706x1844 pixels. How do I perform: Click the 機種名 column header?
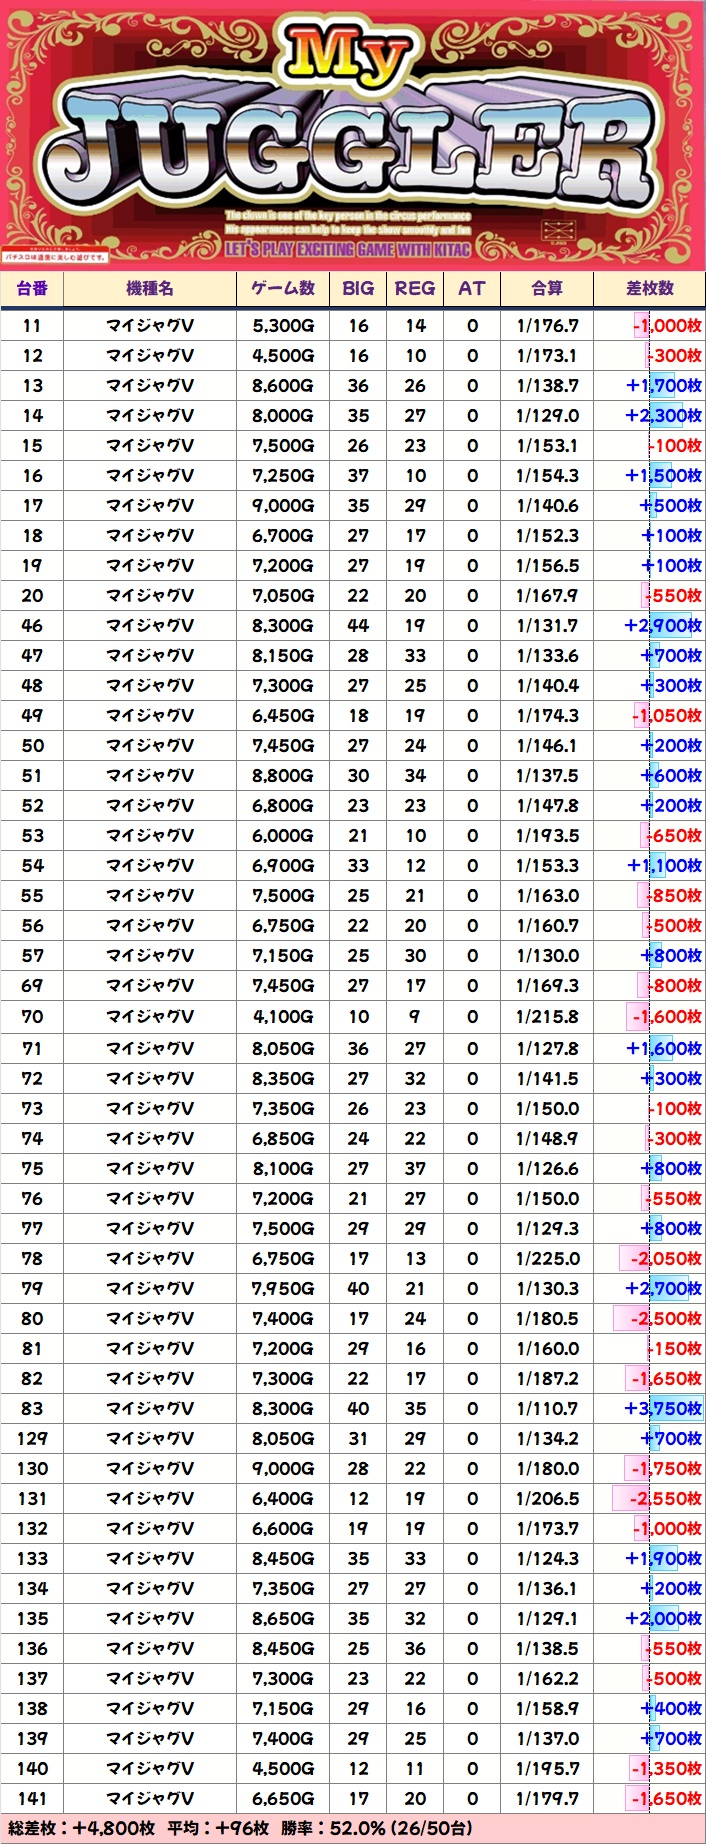tap(150, 288)
